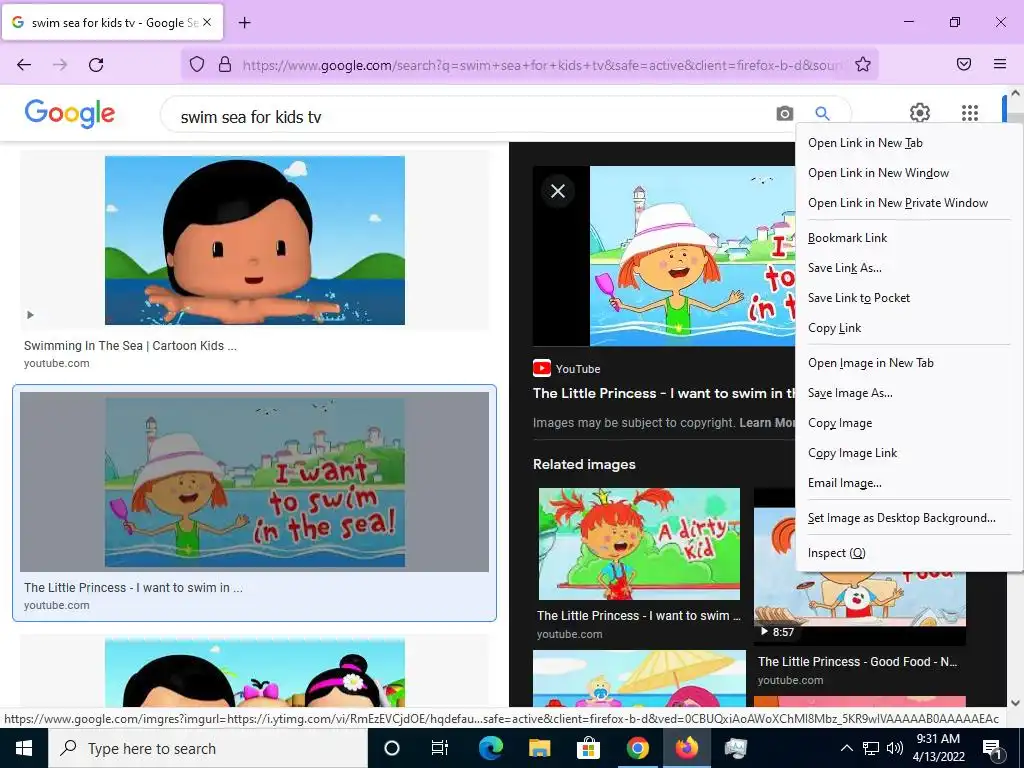
Task: Open a new browser tab
Action: (x=244, y=23)
